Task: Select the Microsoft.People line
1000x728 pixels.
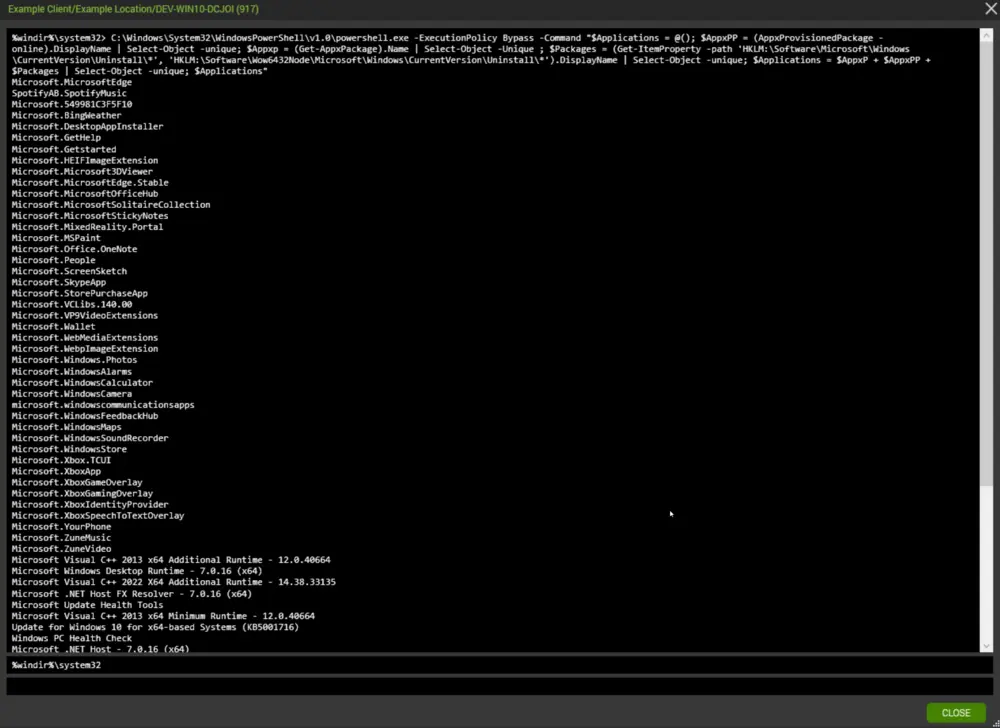Action: point(54,260)
